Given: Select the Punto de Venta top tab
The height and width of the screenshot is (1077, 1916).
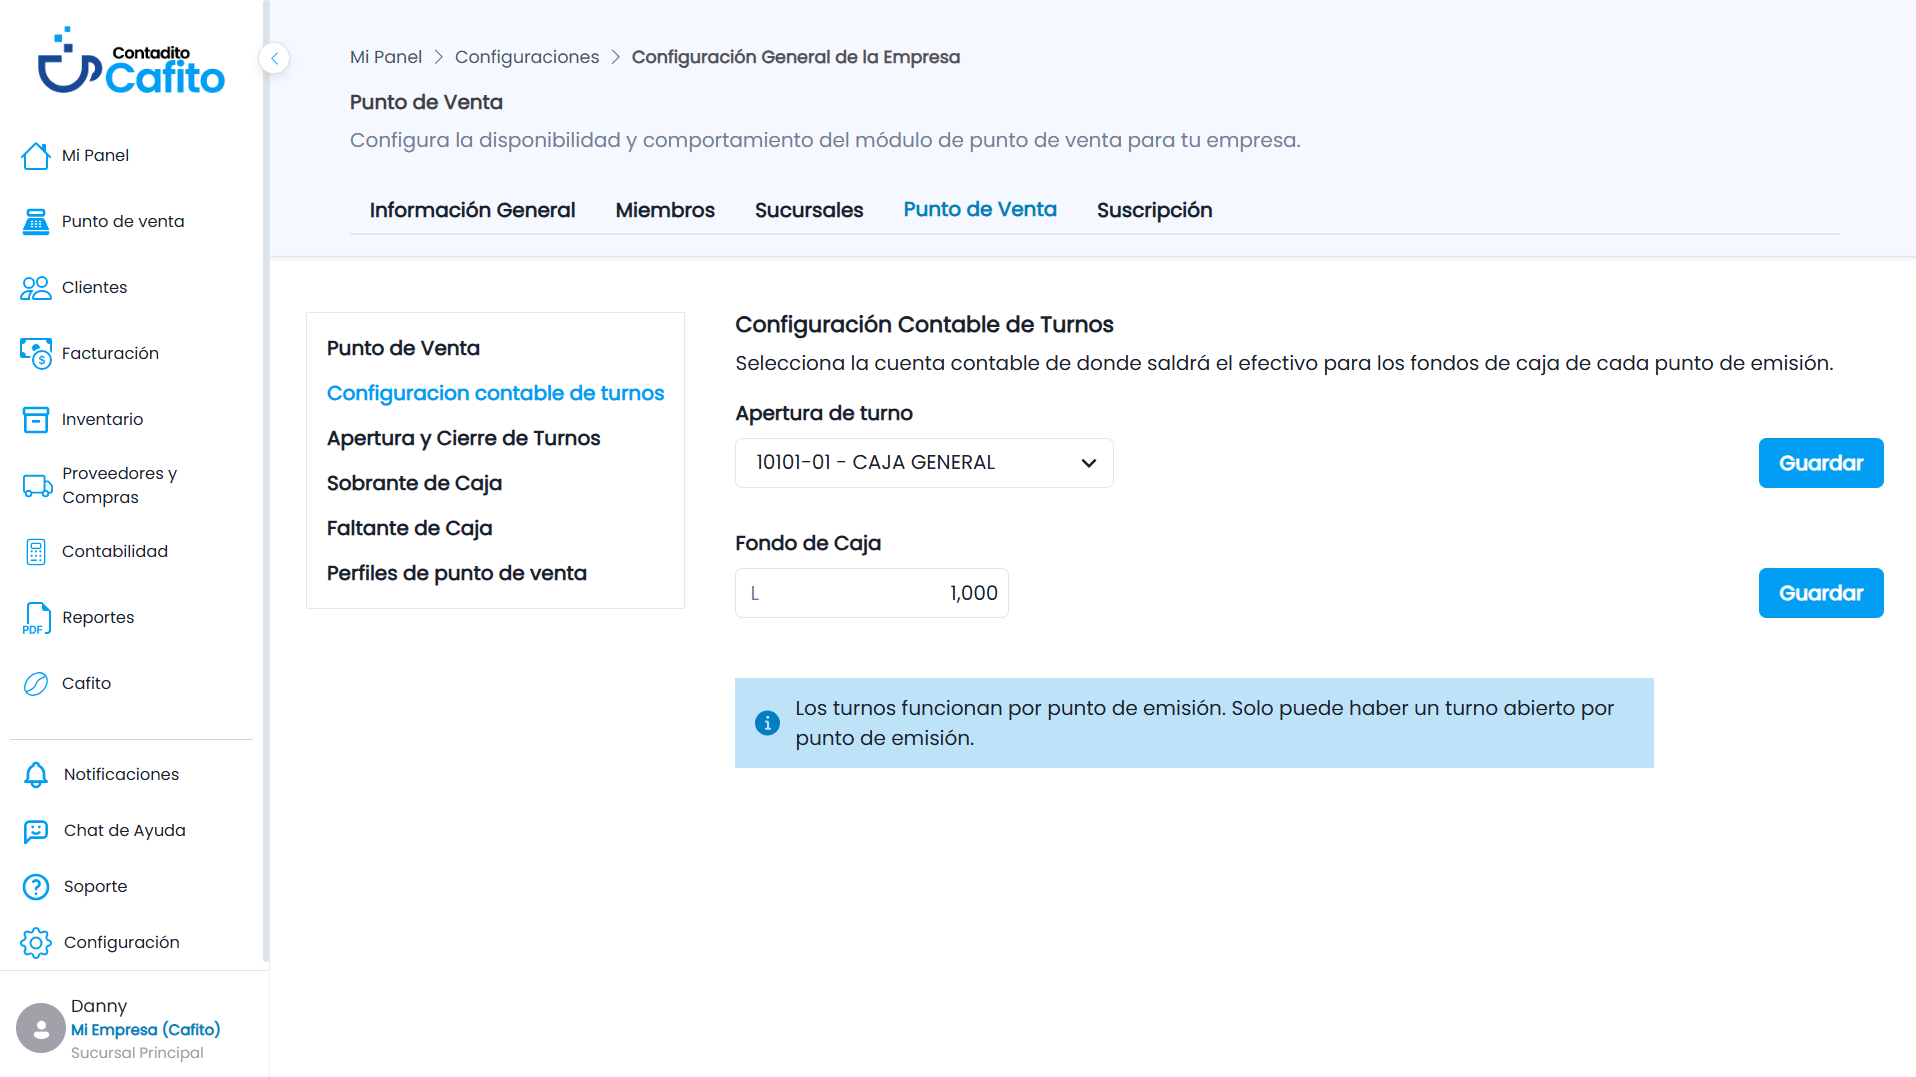Looking at the screenshot, I should click(980, 209).
